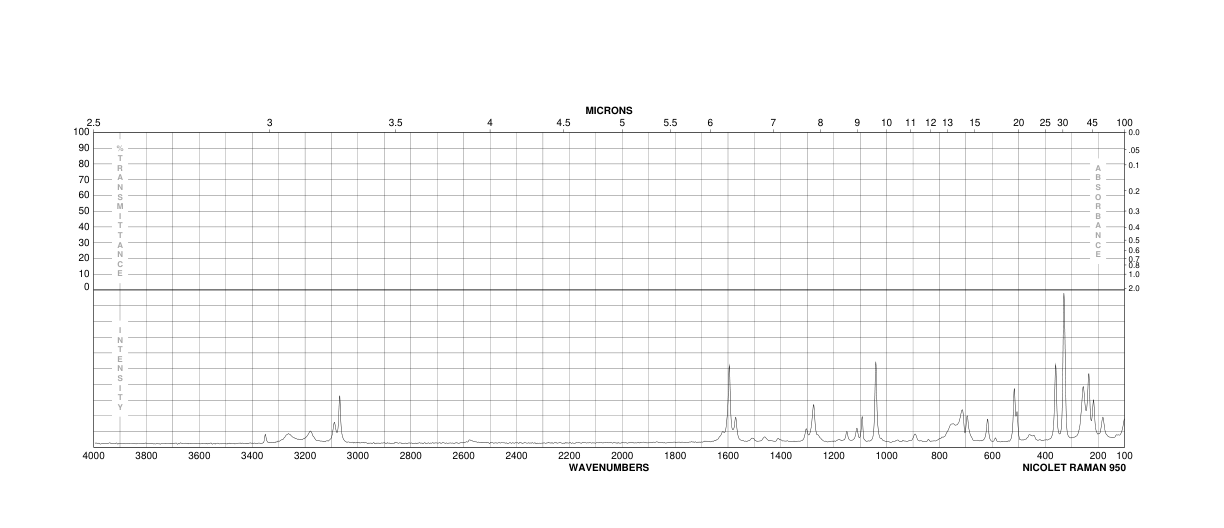Click the 45 microns tick label
Image resolution: width=1224 pixels, height=528 pixels.
pos(1092,122)
